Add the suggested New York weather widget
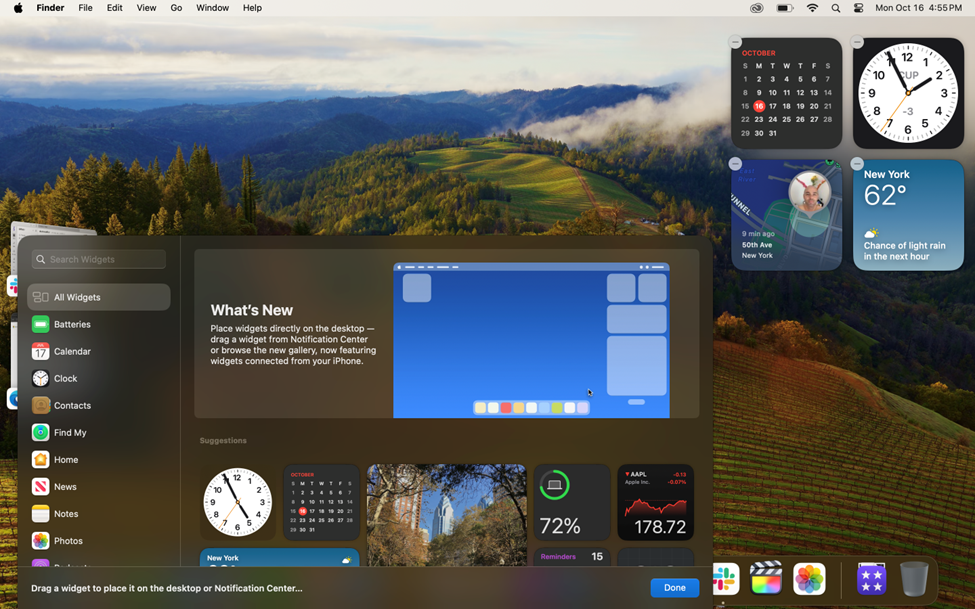 click(279, 557)
